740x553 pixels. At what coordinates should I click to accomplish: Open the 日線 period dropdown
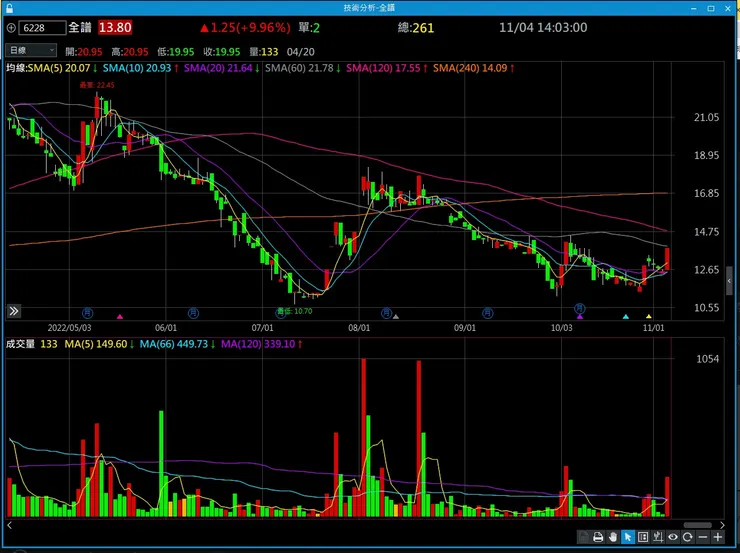[x=31, y=50]
